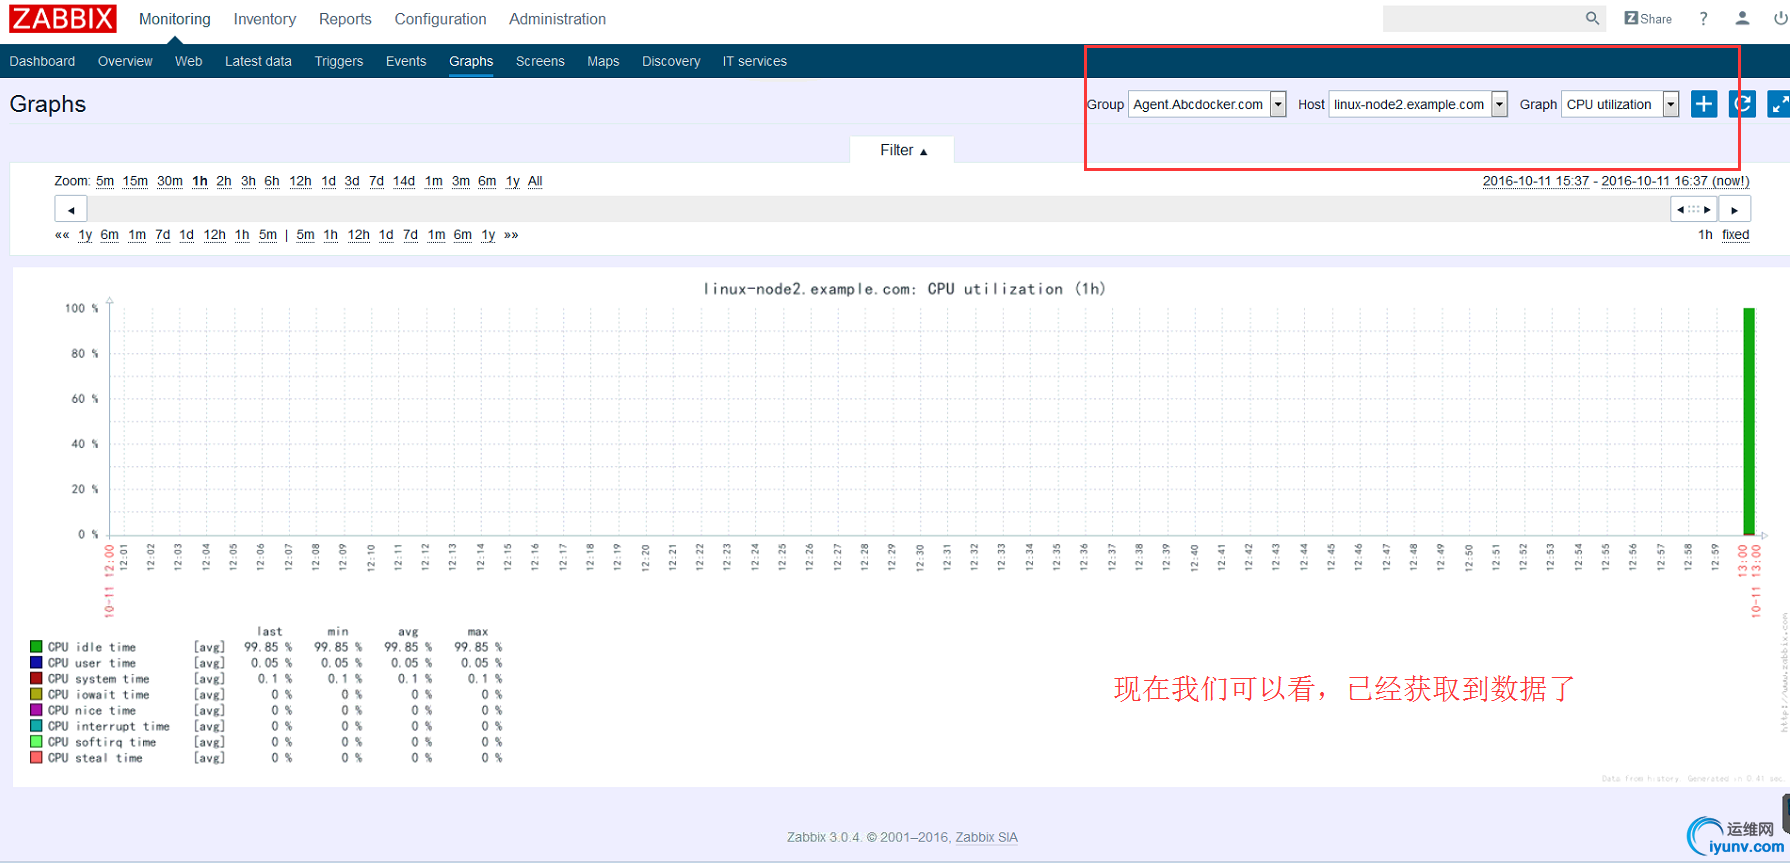Click the CPU user time blue swatch
This screenshot has height=863, width=1790.
[36, 663]
